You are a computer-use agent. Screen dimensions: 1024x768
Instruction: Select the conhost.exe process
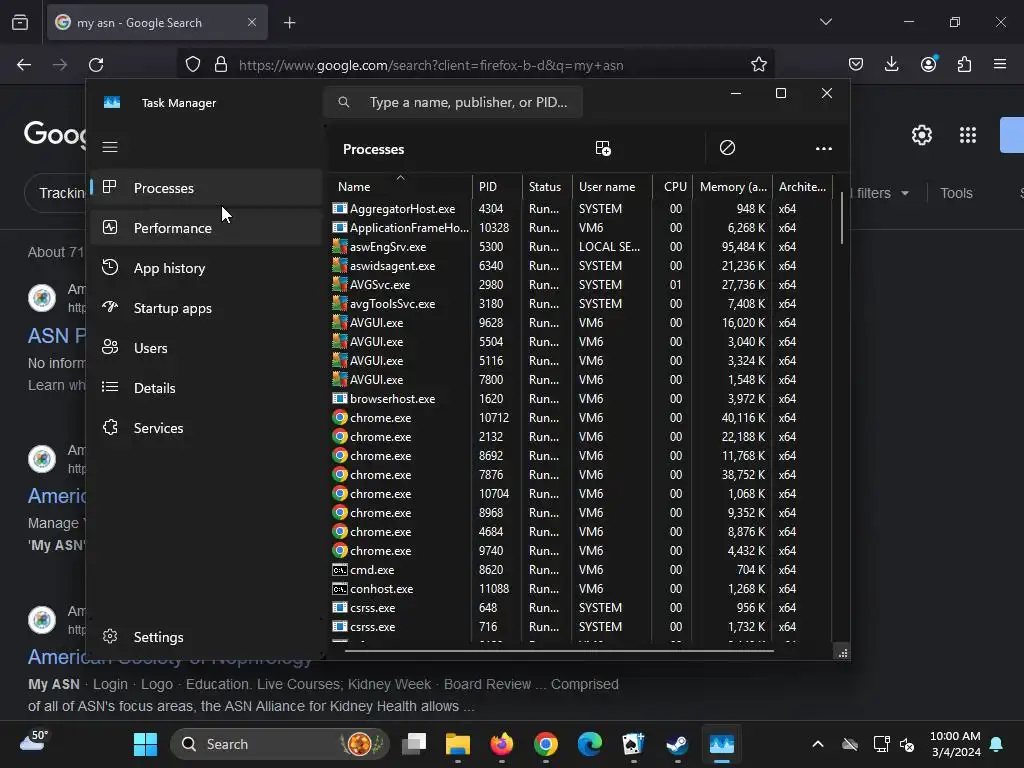pyautogui.click(x=581, y=588)
